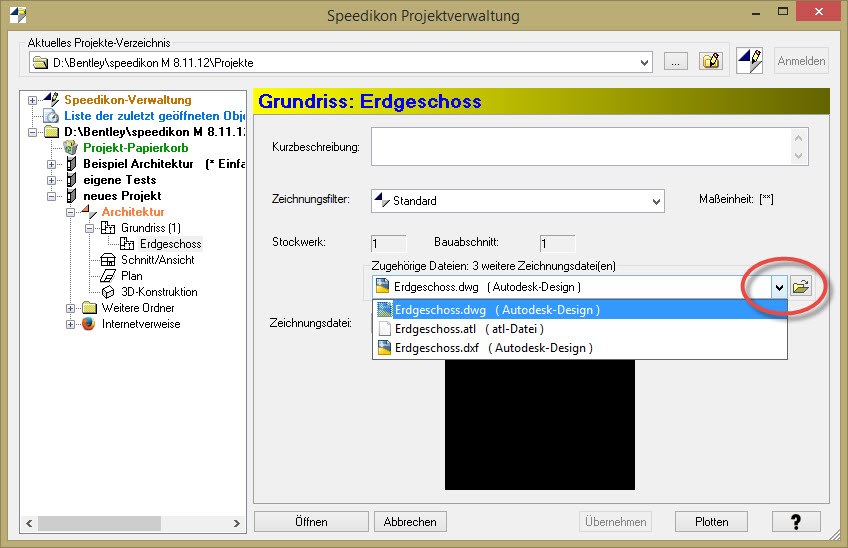Image resolution: width=848 pixels, height=548 pixels.
Task: Collapse the Grundriss (1) node
Action: pos(89,228)
